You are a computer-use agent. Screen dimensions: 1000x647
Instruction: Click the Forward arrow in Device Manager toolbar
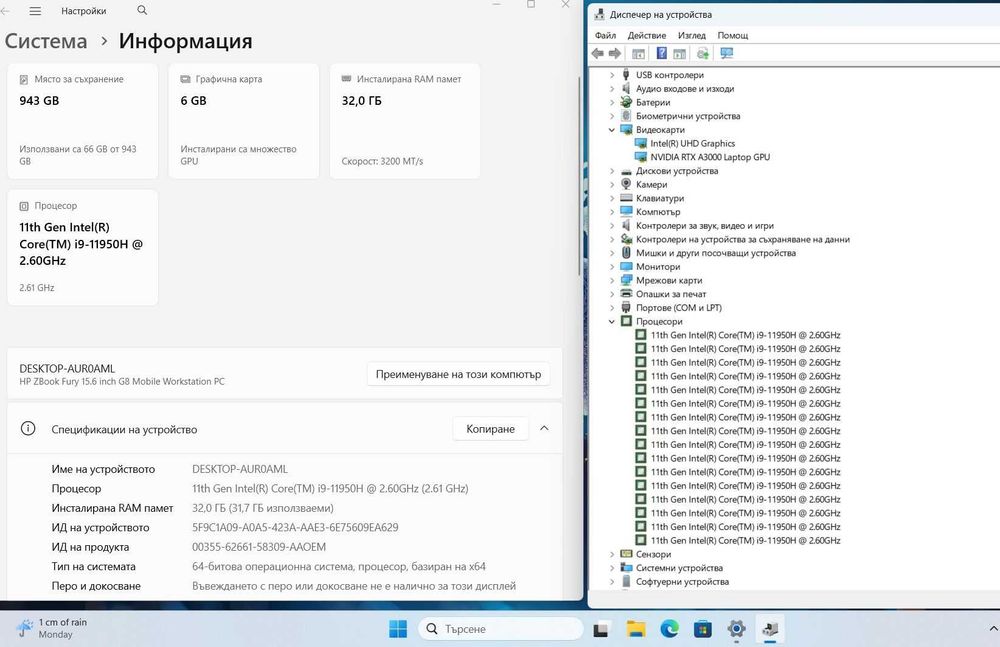[x=615, y=54]
